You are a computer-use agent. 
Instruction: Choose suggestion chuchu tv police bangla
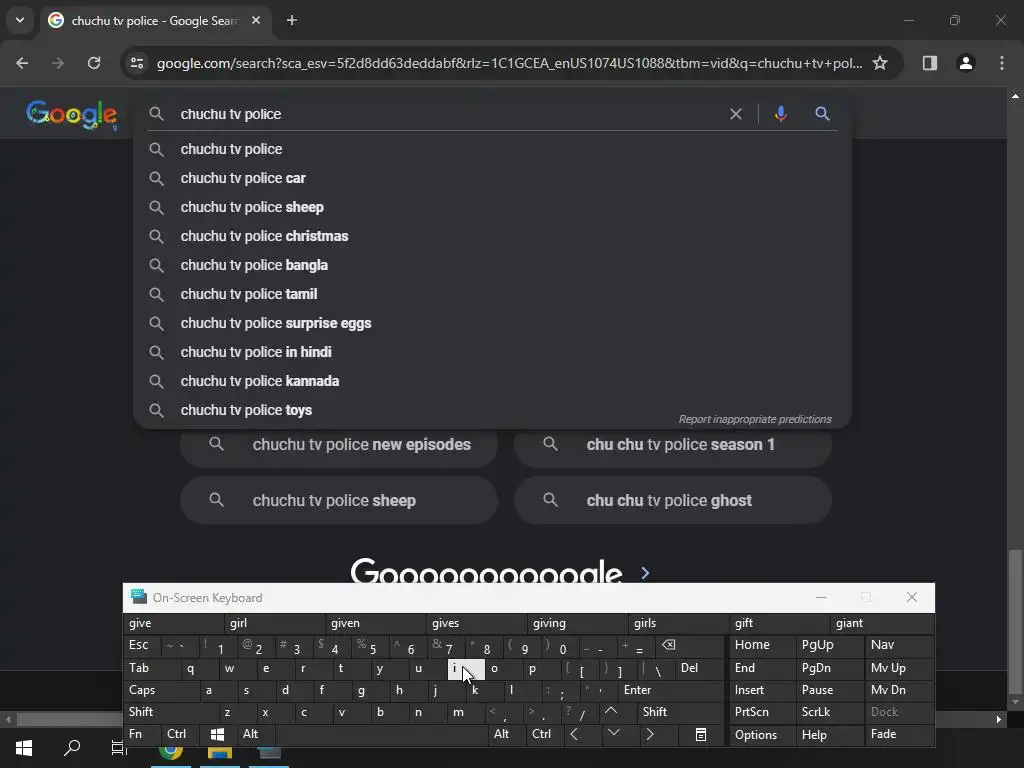click(492, 265)
